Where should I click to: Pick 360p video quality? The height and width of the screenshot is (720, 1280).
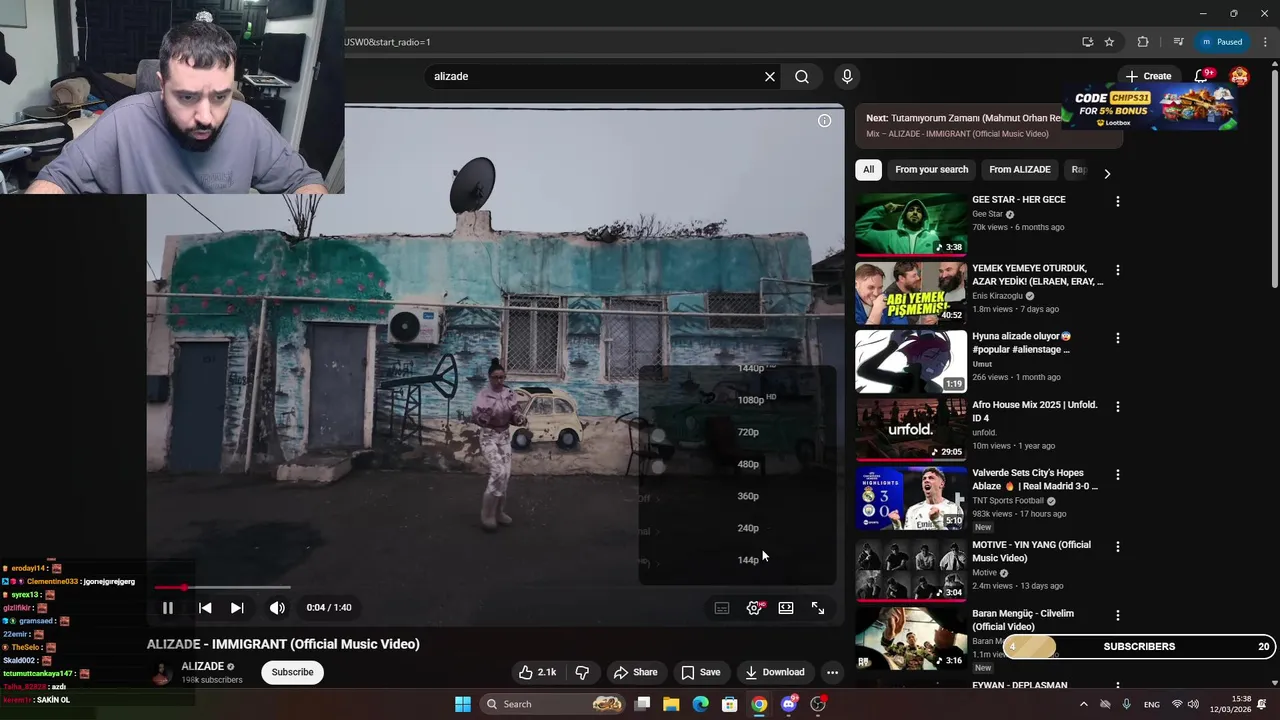[x=748, y=496]
